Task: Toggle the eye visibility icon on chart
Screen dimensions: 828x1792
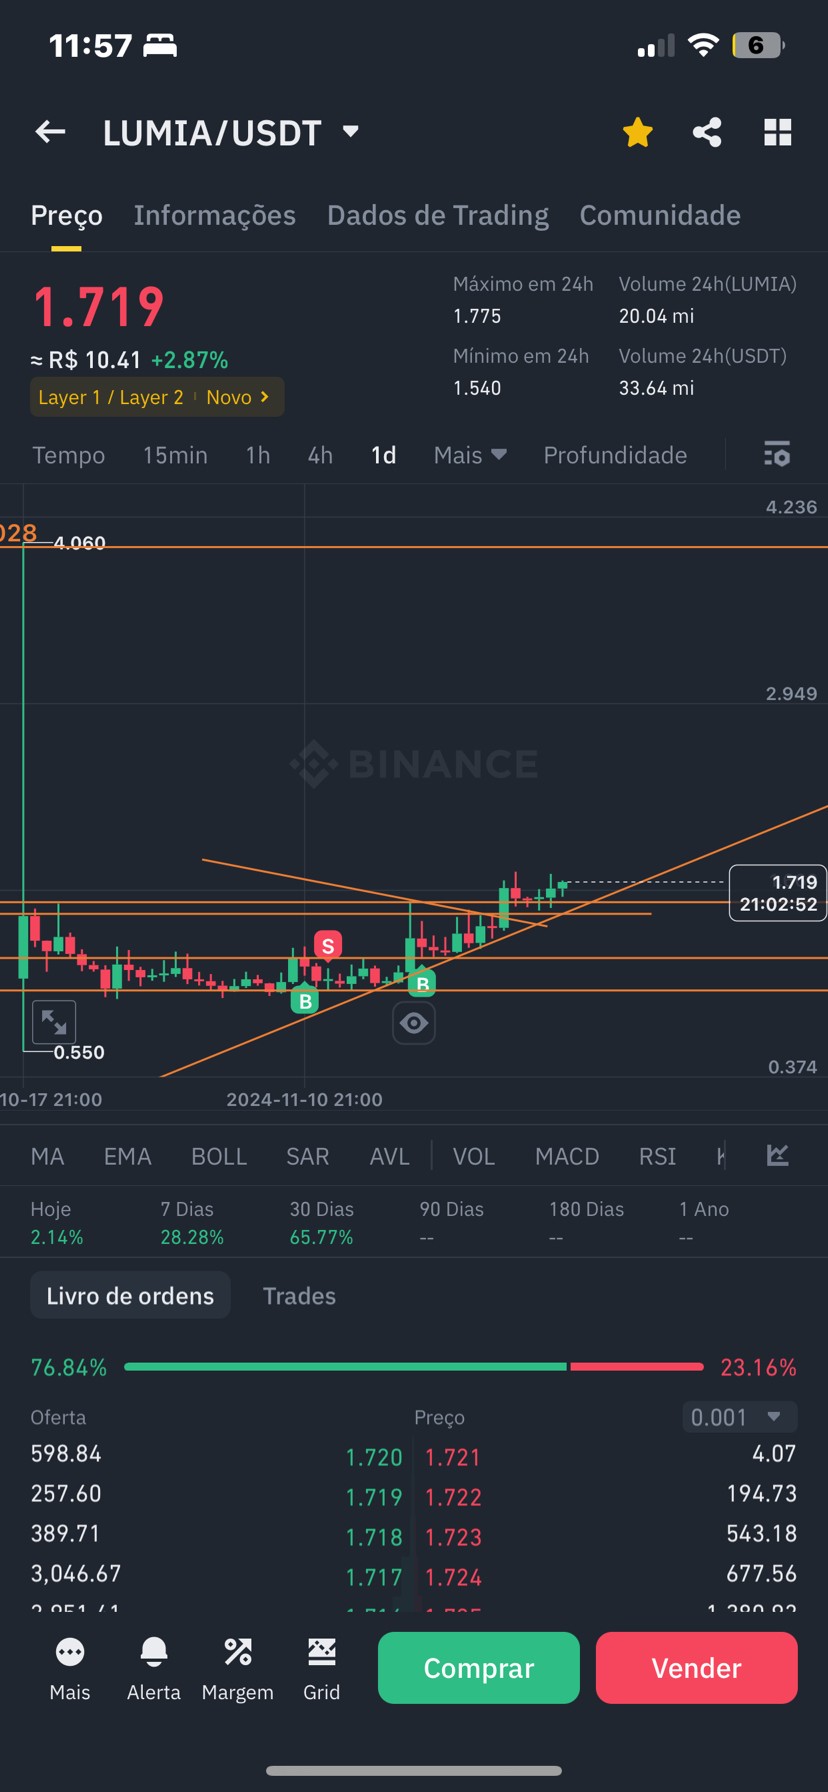Action: tap(414, 1023)
